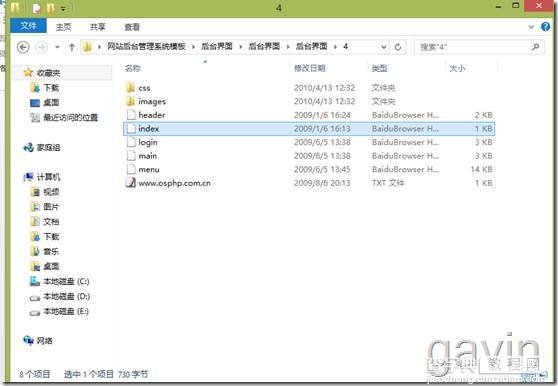Click the date "2009/8/6 20:13"
The height and width of the screenshot is (386, 558).
pyautogui.click(x=322, y=183)
